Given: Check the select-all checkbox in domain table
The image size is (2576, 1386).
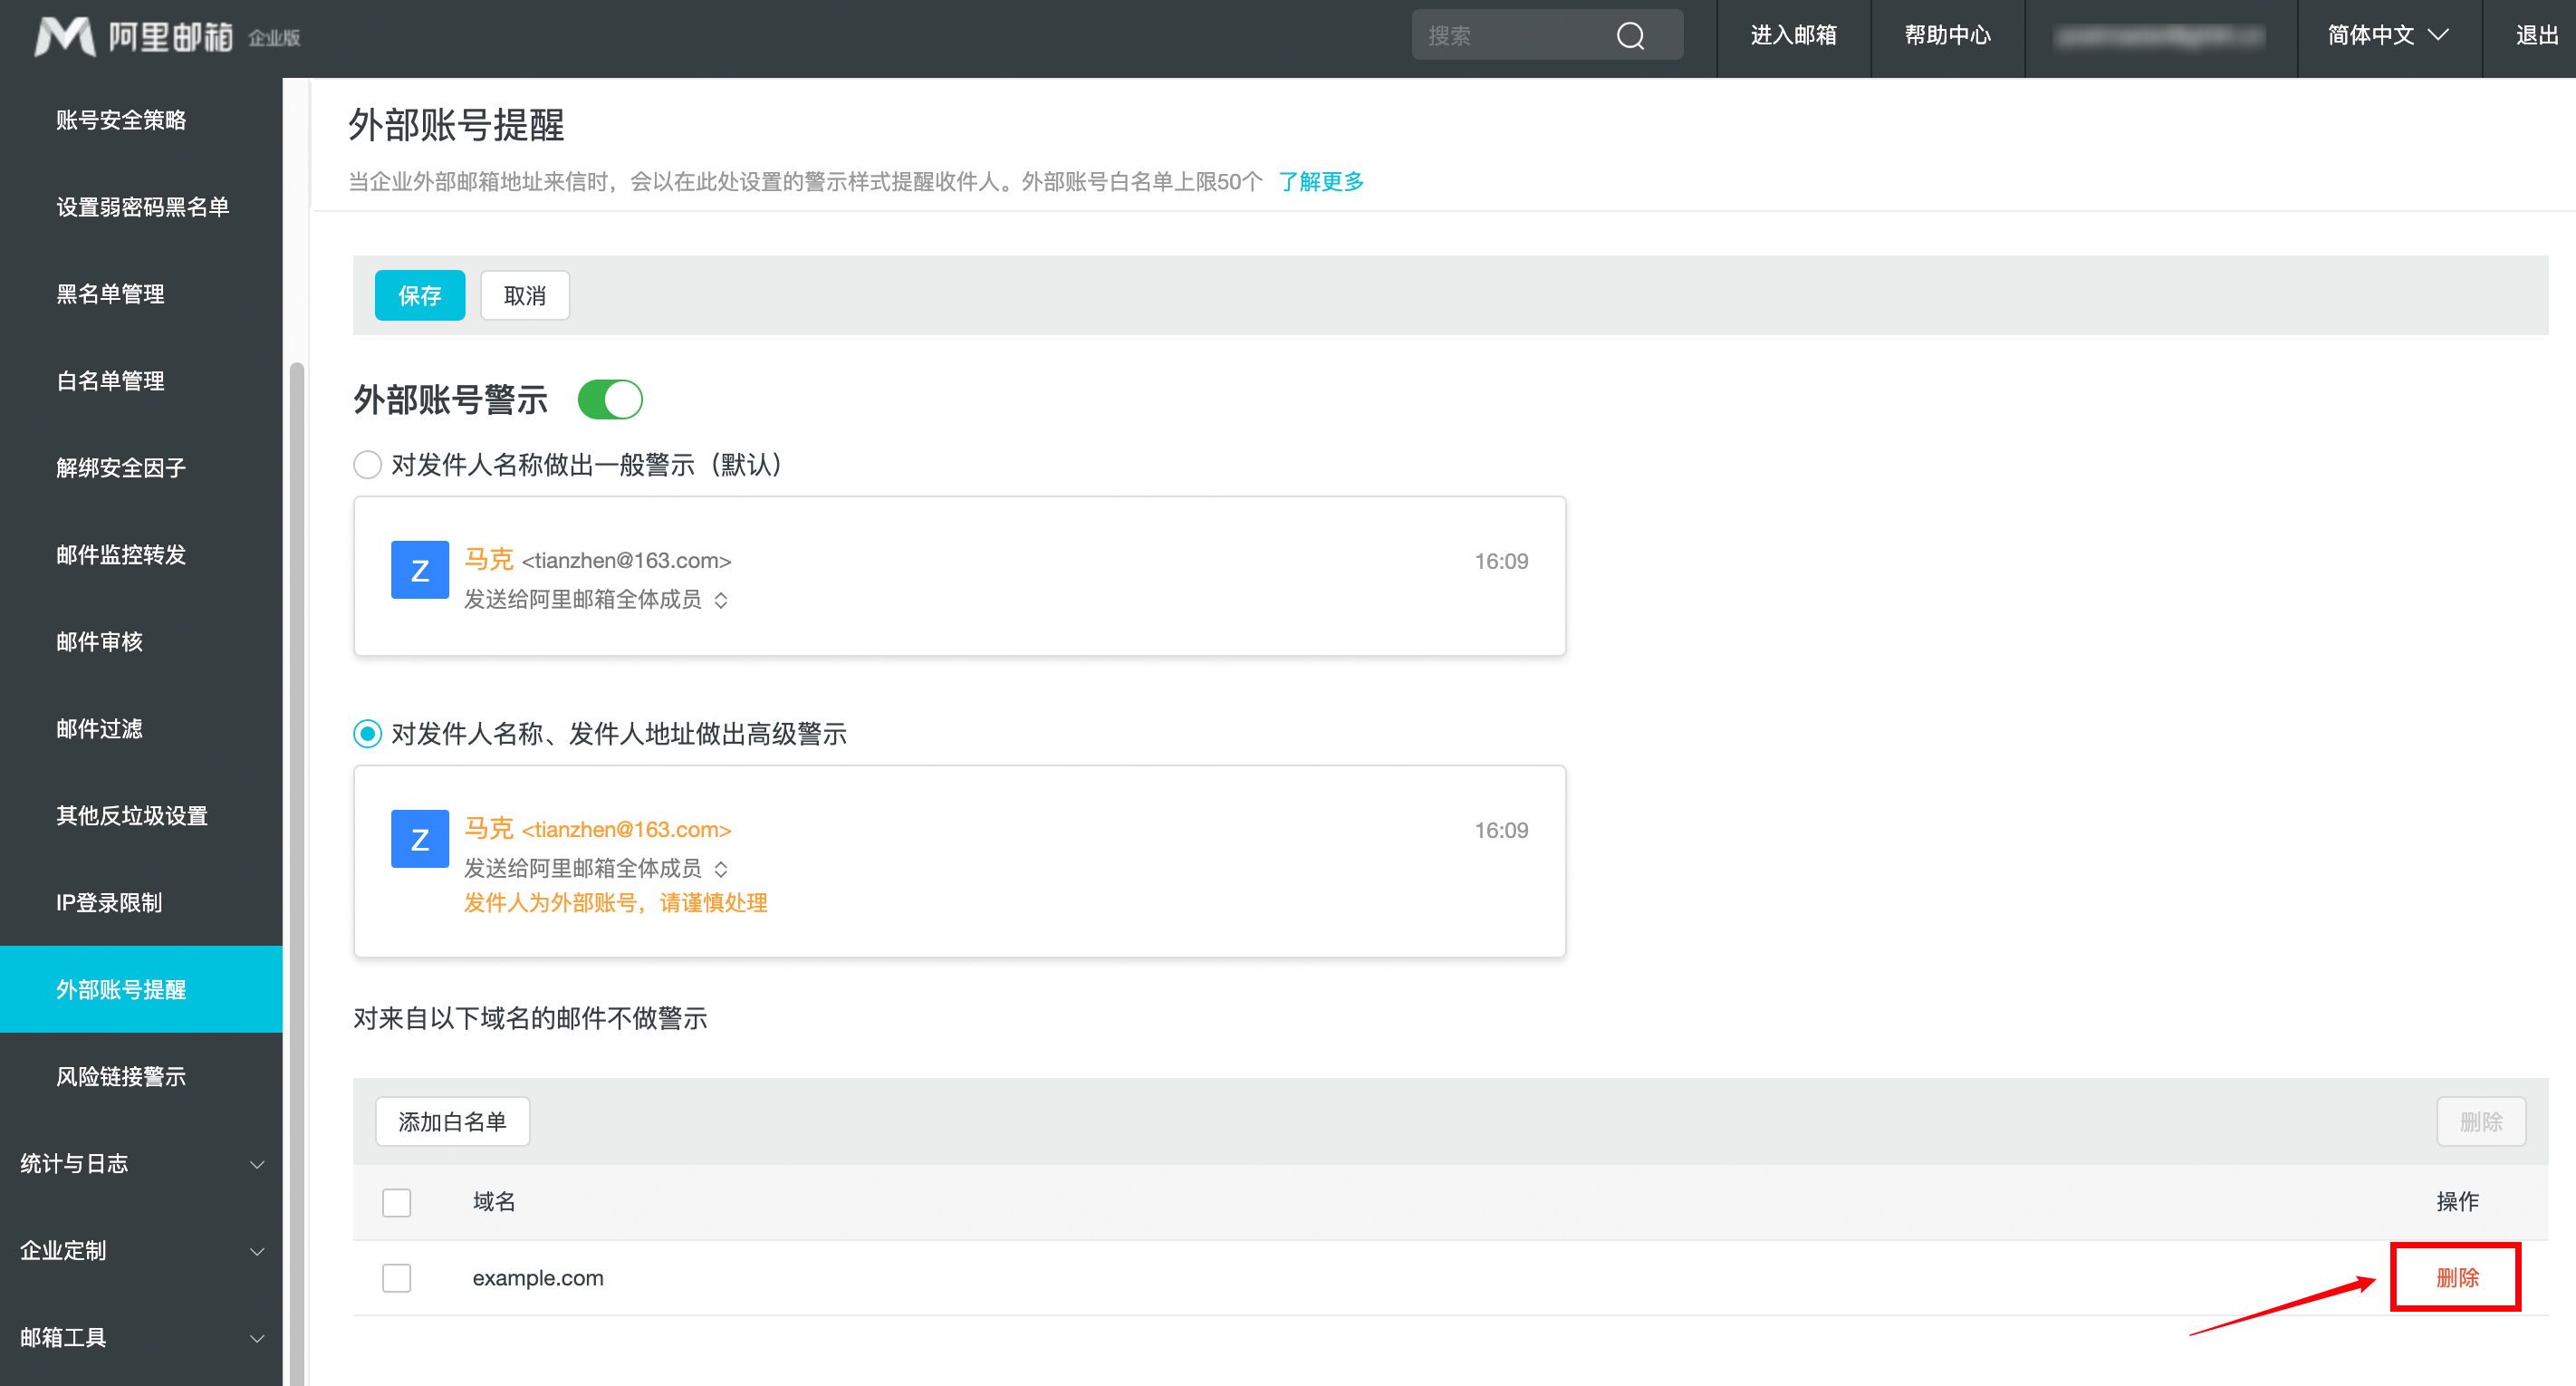Looking at the screenshot, I should pyautogui.click(x=397, y=1202).
